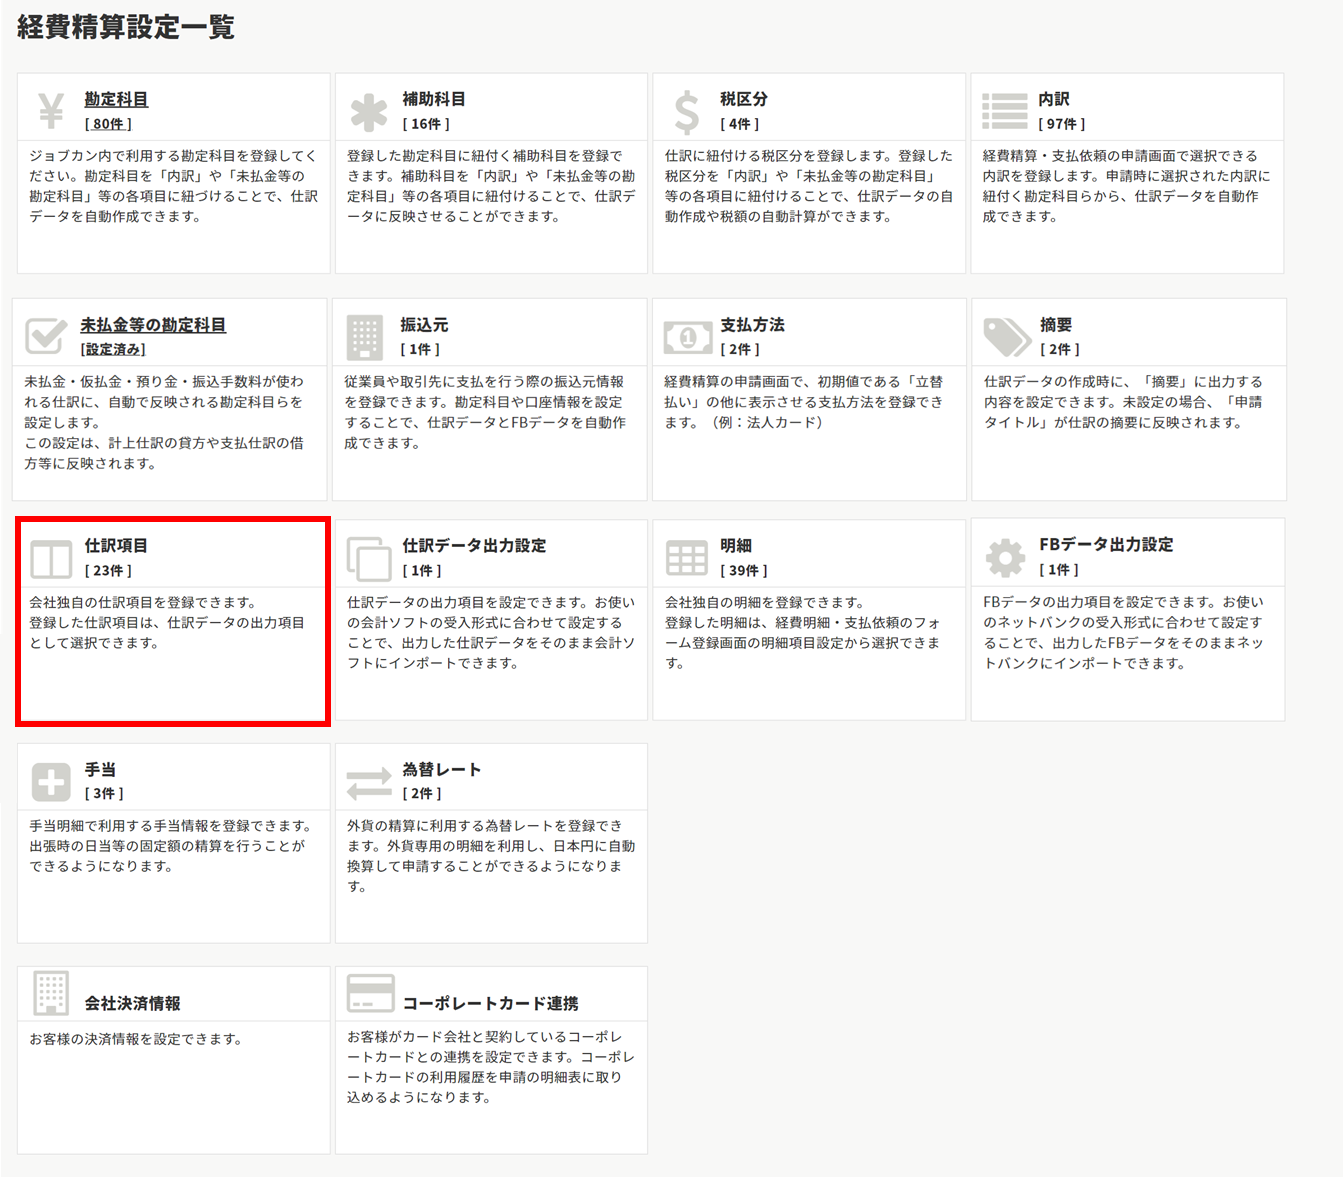Open the 仕訳項目 heading

(116, 545)
